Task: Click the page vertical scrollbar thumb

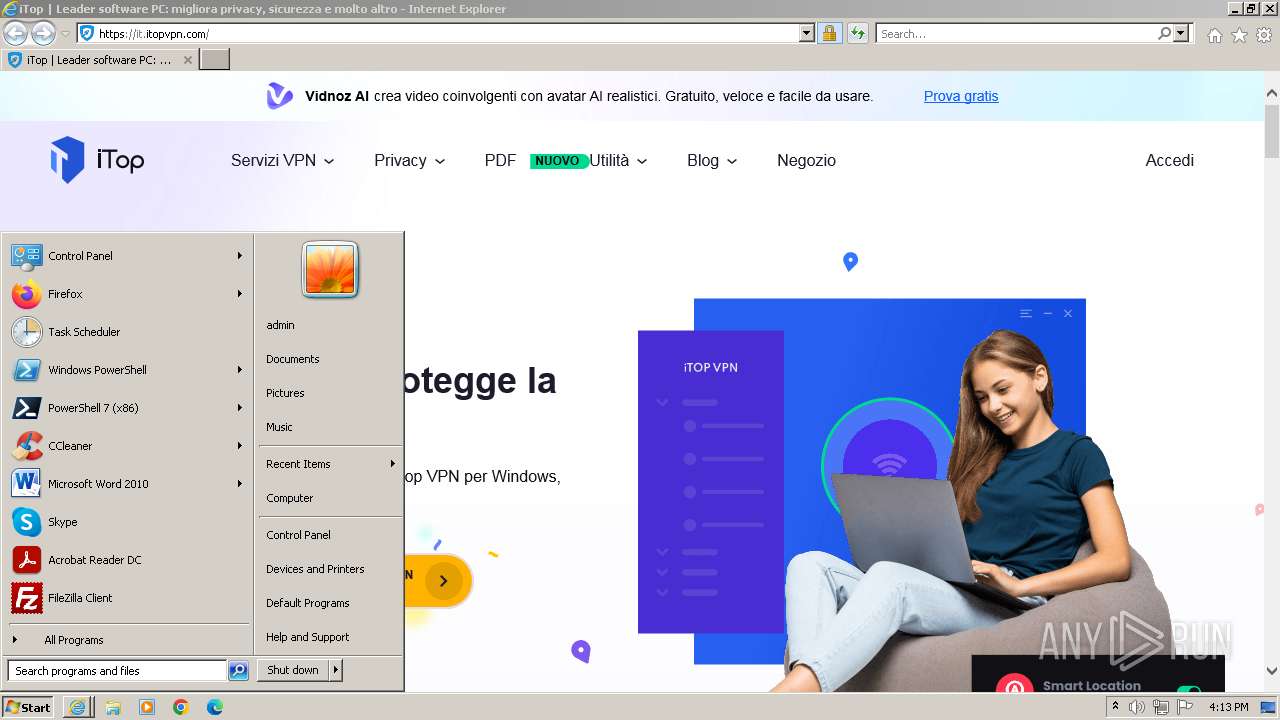Action: point(1272,130)
